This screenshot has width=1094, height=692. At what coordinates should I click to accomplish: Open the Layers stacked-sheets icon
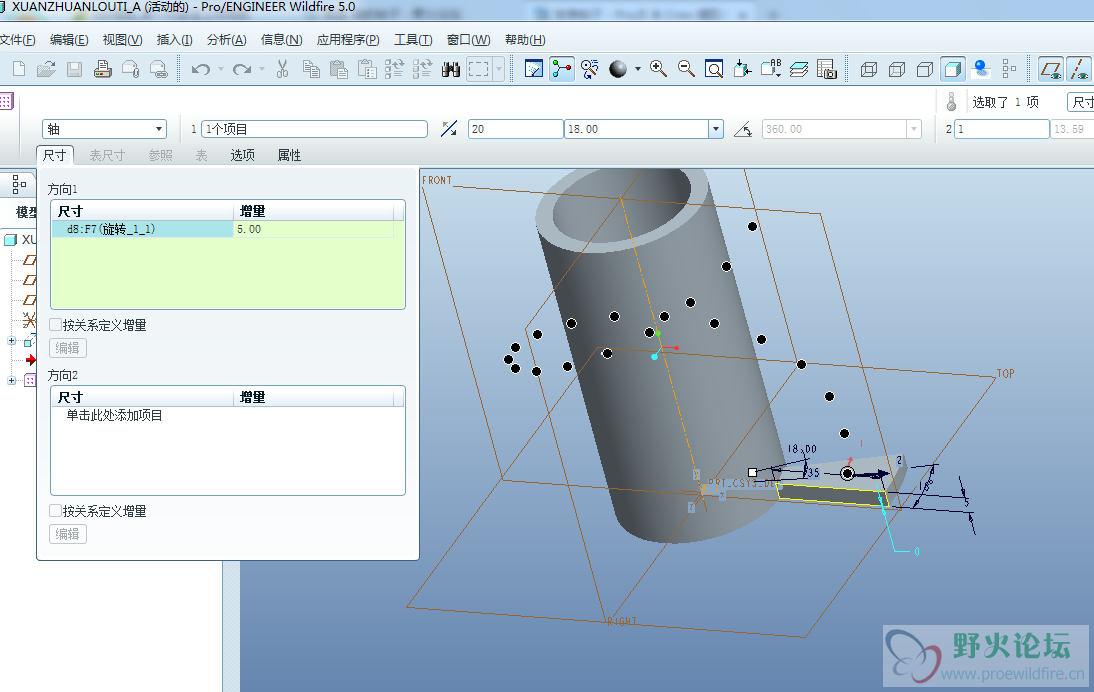(799, 69)
